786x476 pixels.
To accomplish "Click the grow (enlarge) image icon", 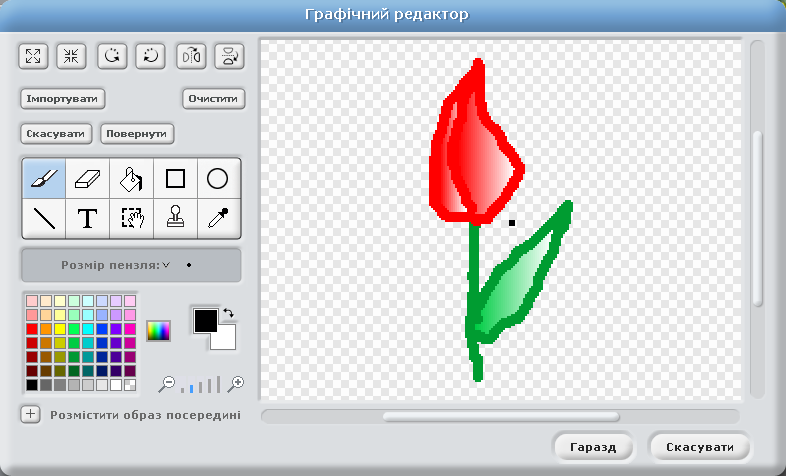I will (x=33, y=56).
